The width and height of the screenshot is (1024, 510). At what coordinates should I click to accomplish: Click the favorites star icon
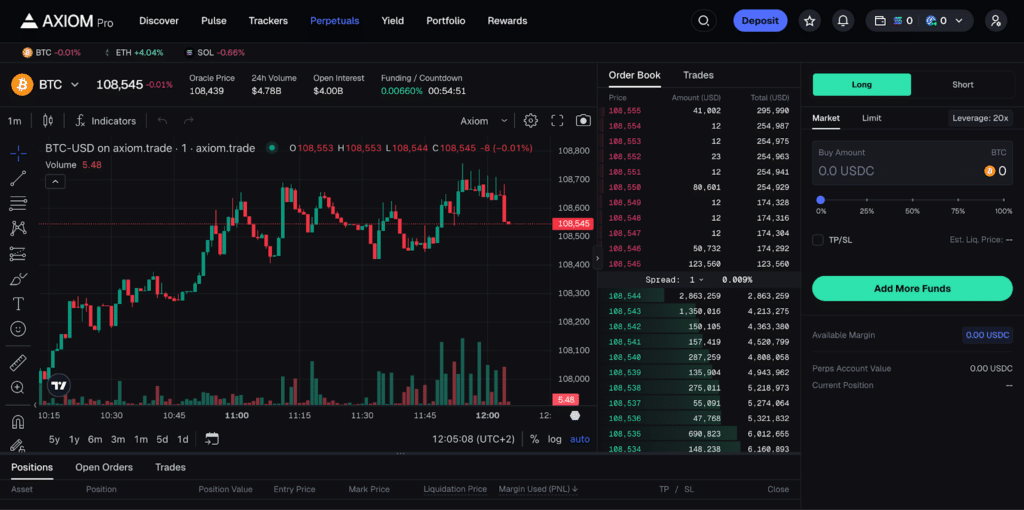[810, 21]
